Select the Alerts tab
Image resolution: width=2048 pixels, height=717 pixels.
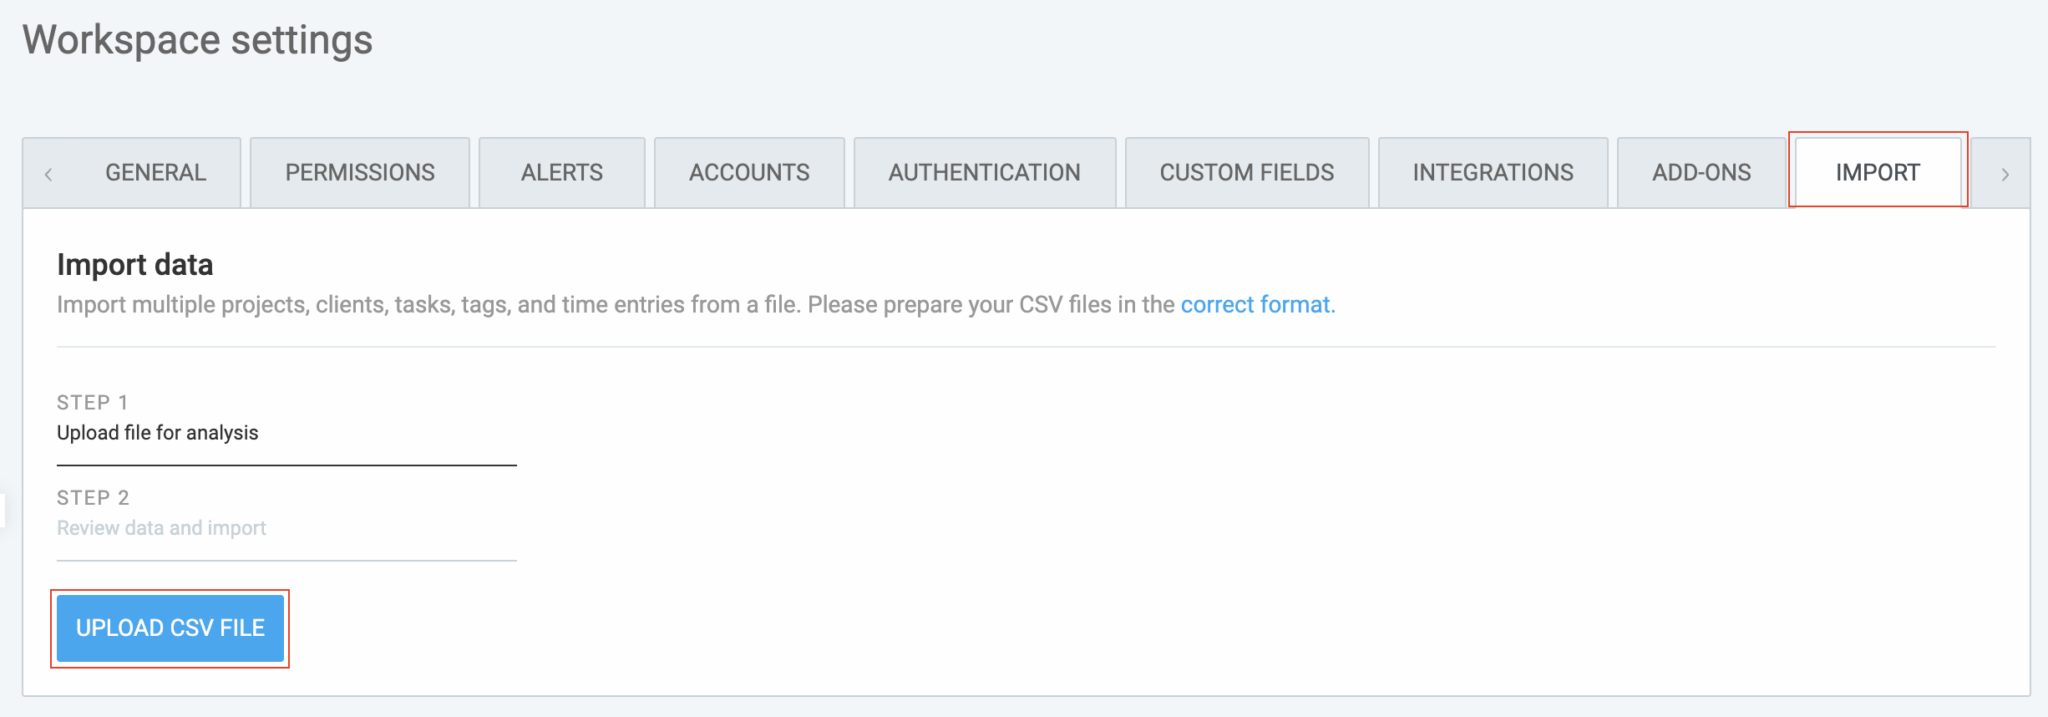tap(561, 172)
